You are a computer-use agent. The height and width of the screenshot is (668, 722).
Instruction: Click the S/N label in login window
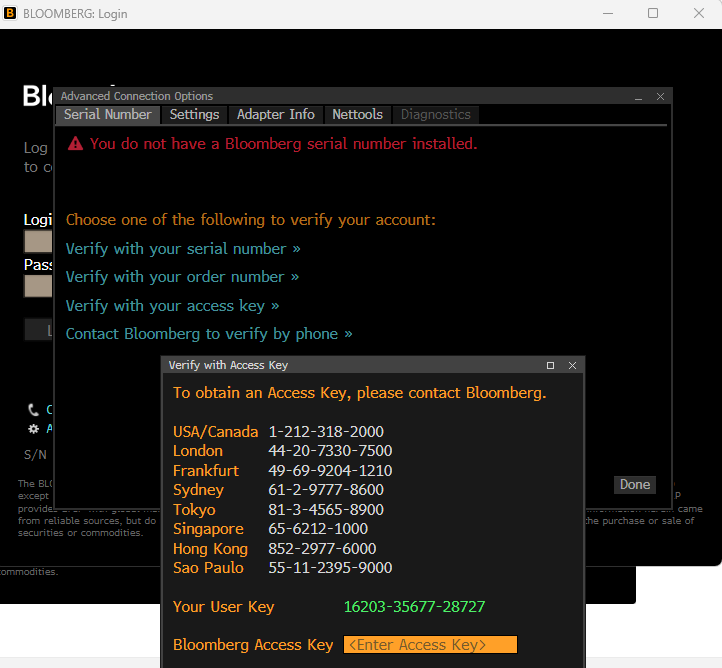coord(35,455)
